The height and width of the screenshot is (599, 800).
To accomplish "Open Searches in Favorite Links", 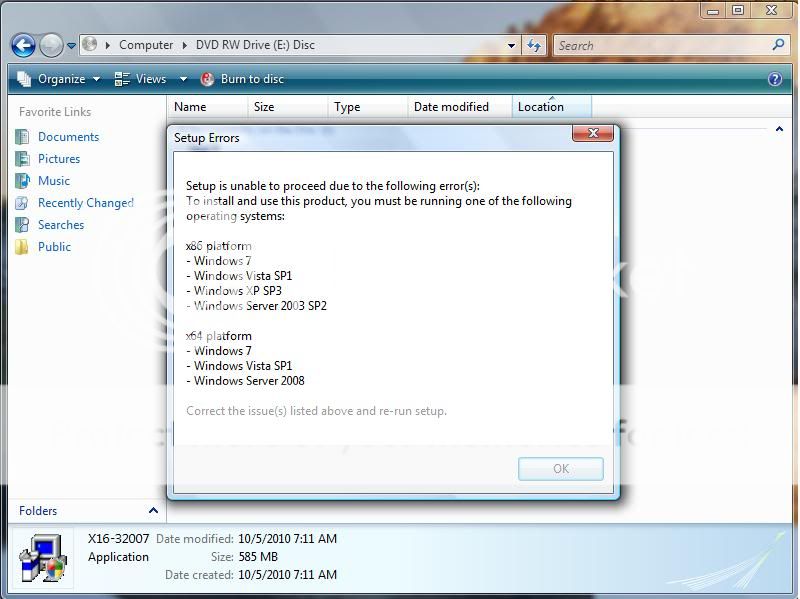I will pyautogui.click(x=61, y=224).
